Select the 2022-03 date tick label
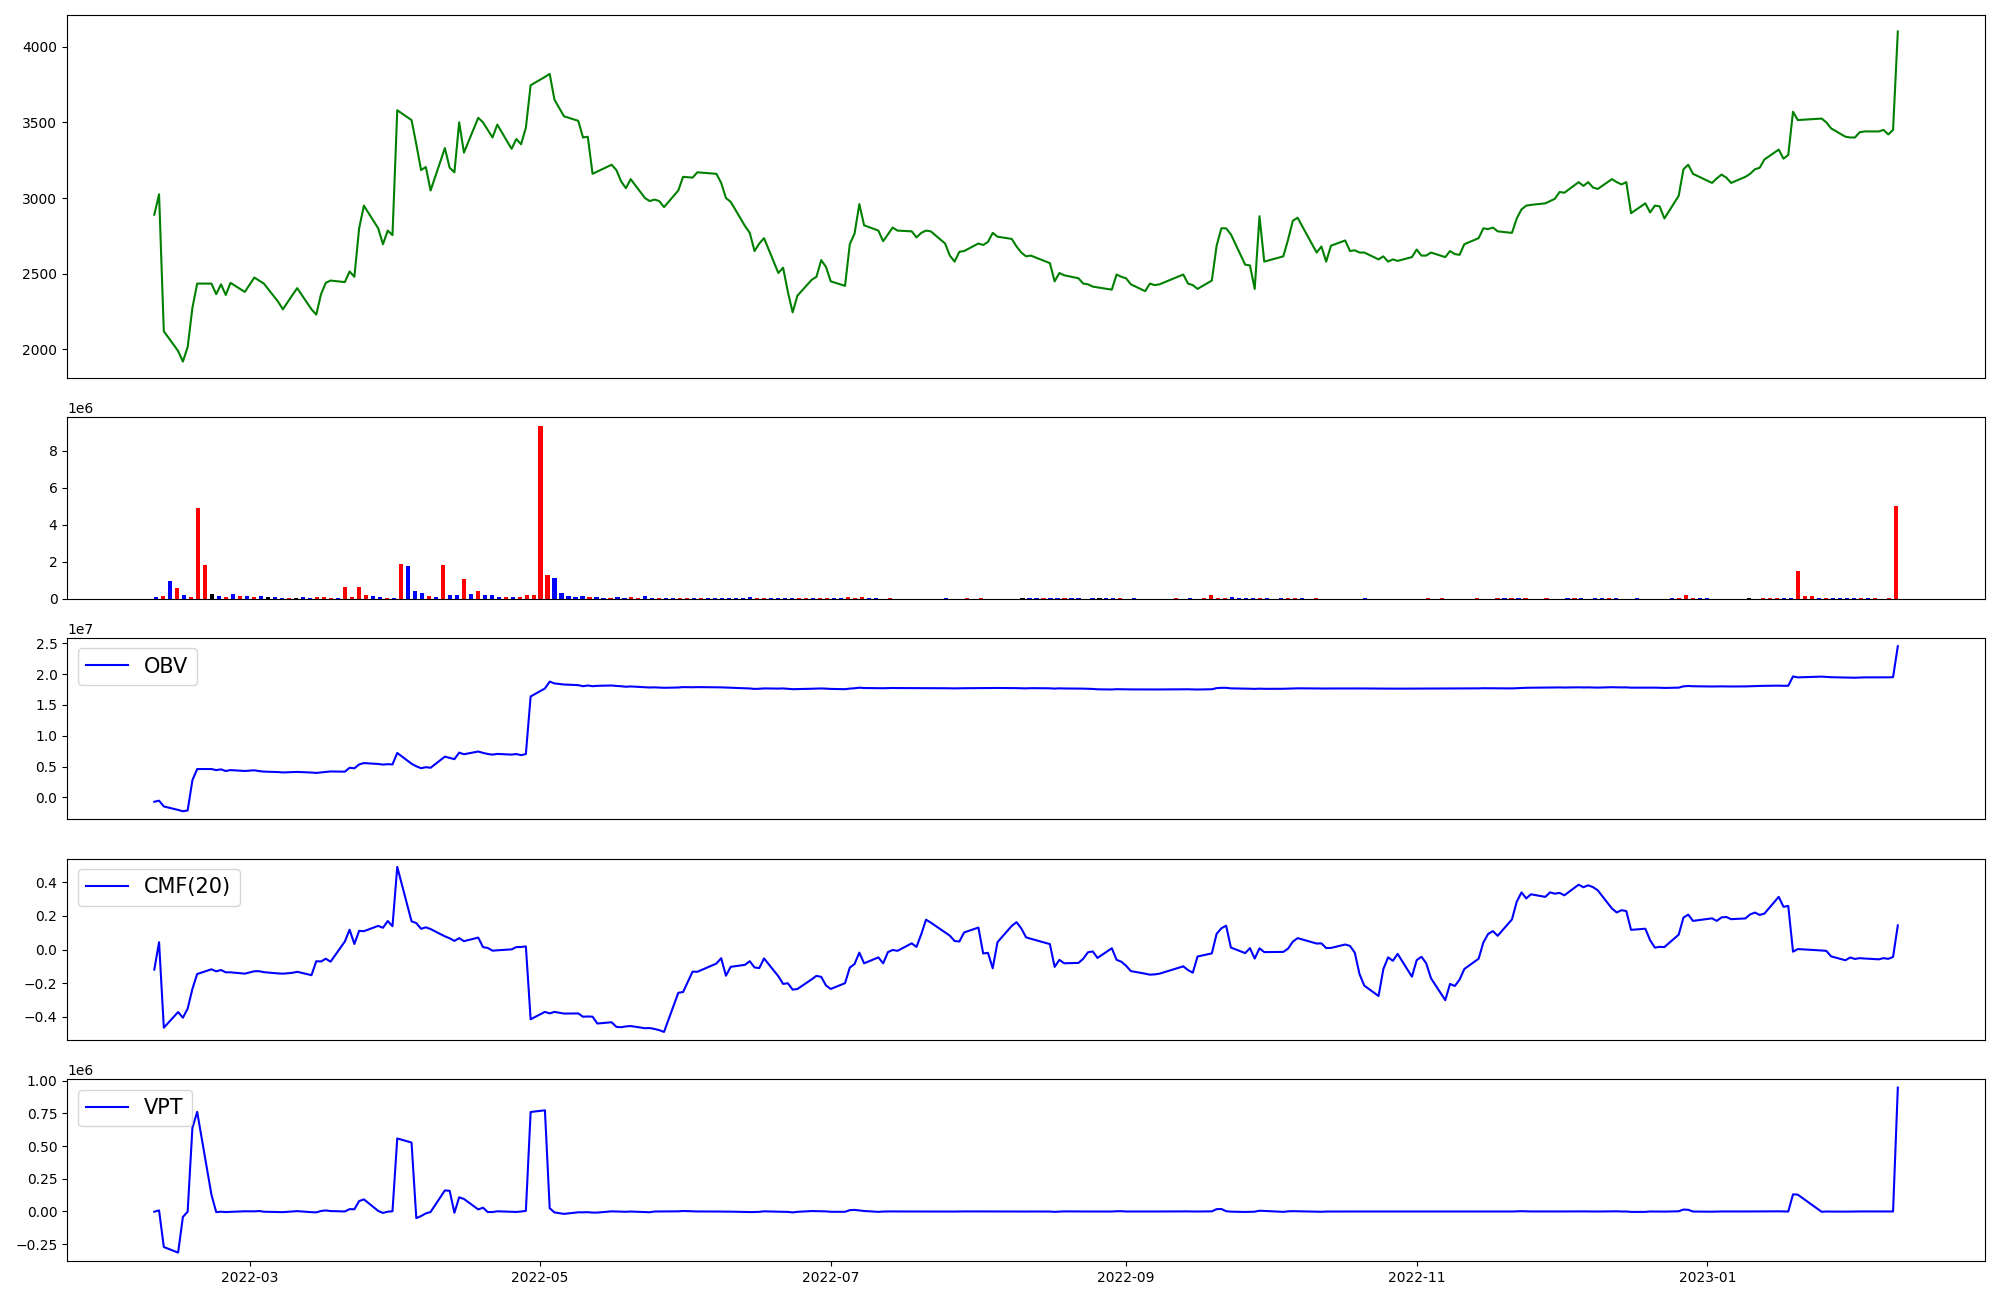Screen dimensions: 2000x1300 point(249,1277)
